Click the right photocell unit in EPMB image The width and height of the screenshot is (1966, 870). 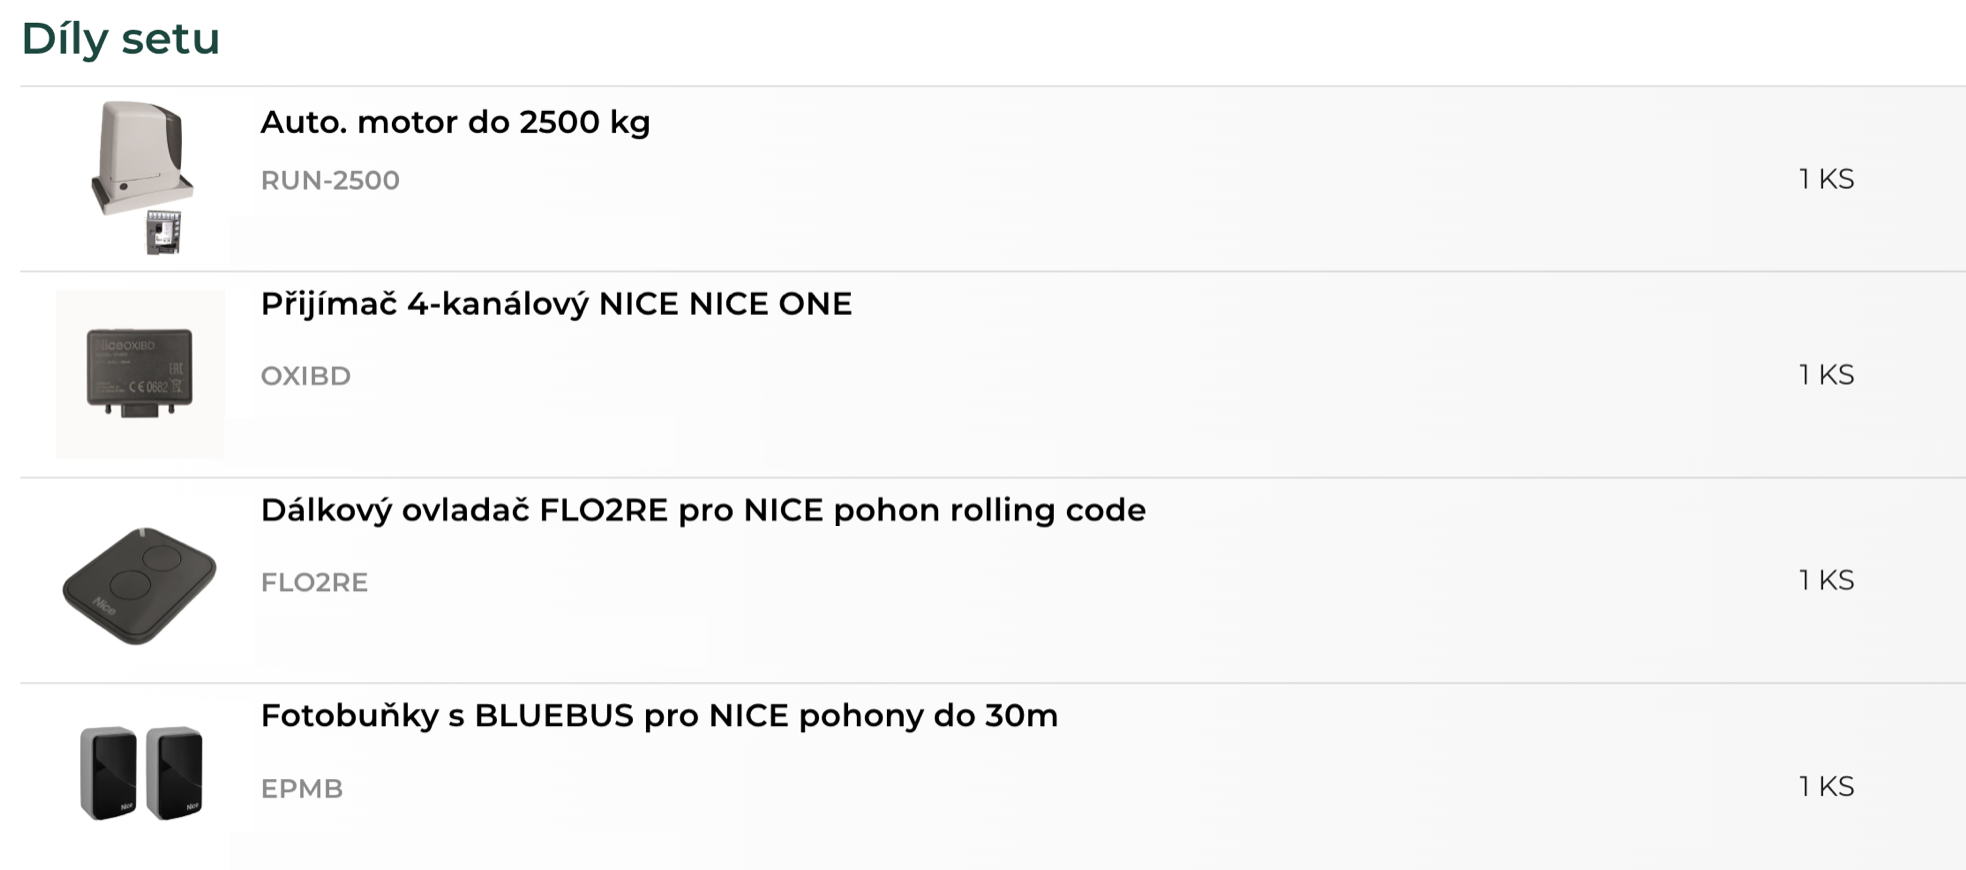click(x=174, y=773)
